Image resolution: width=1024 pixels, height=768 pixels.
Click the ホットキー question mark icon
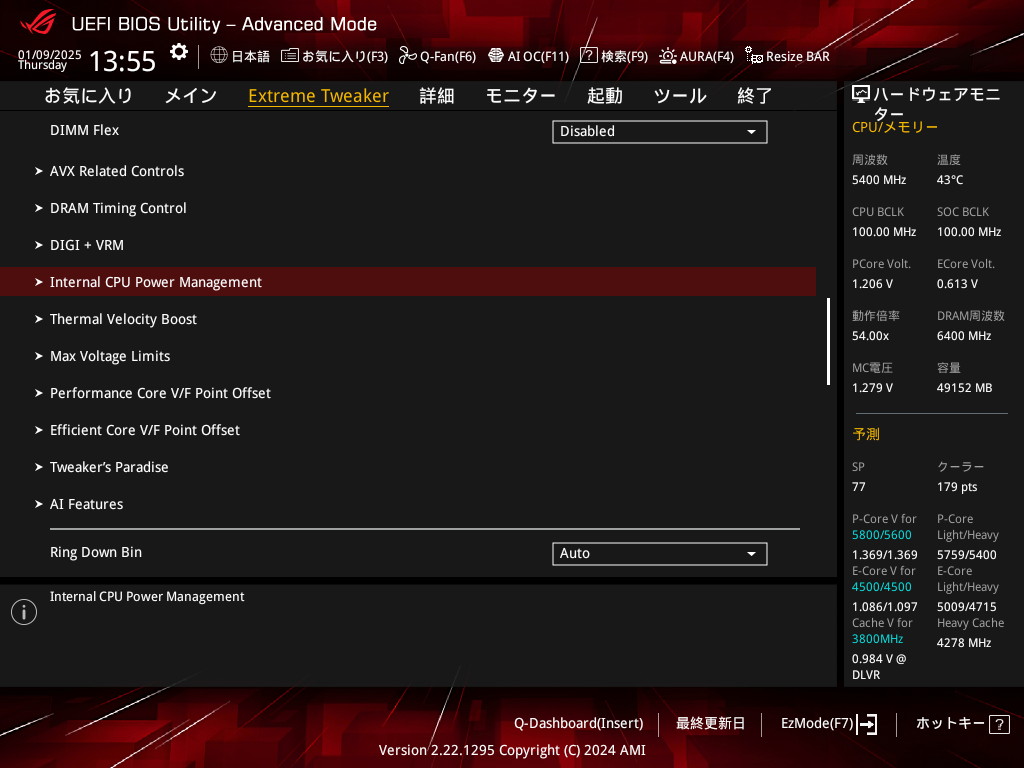999,725
